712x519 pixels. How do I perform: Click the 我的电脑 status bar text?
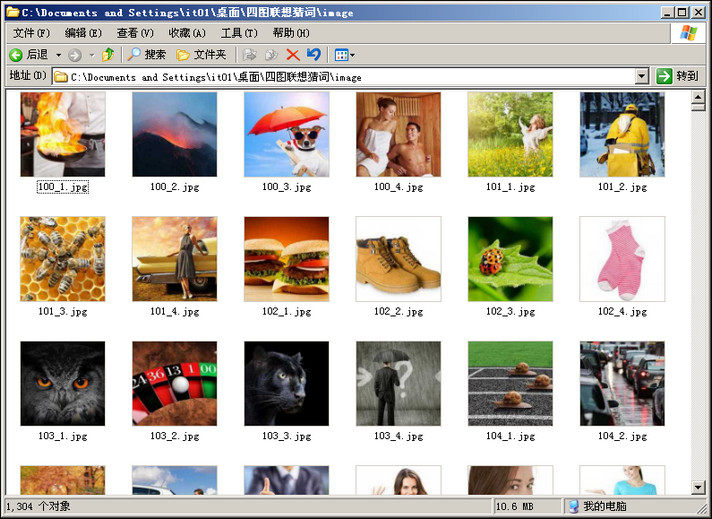click(605, 506)
